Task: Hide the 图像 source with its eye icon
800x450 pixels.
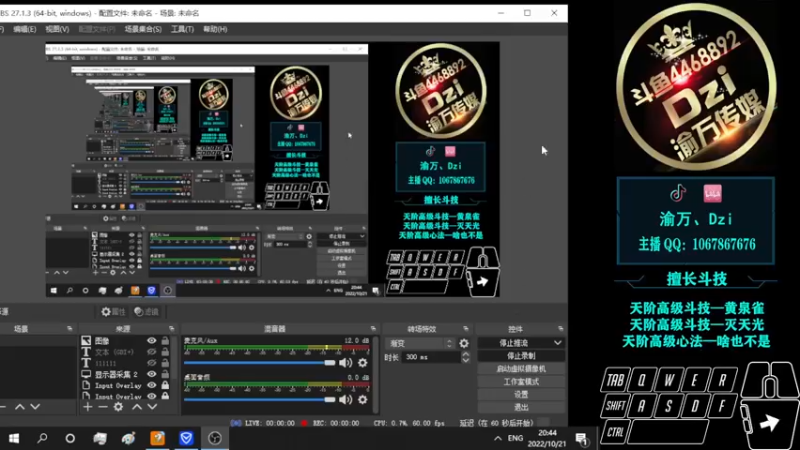Action: pyautogui.click(x=152, y=340)
